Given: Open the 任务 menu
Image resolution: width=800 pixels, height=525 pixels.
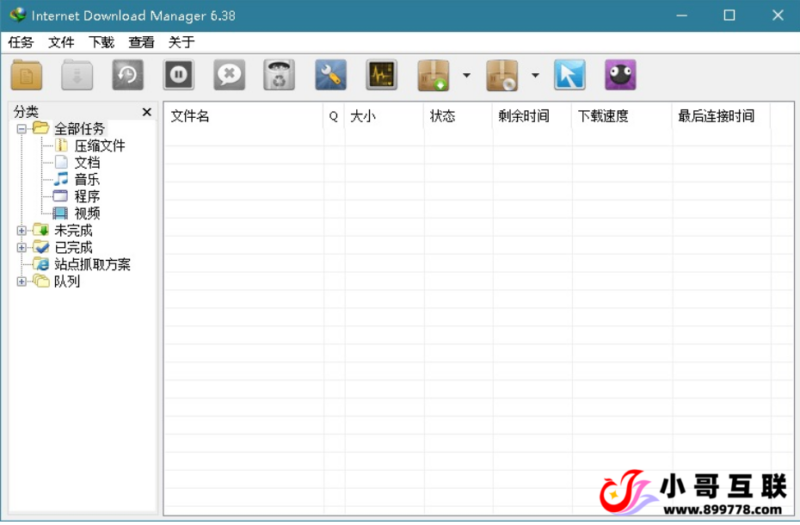Looking at the screenshot, I should tap(21, 42).
